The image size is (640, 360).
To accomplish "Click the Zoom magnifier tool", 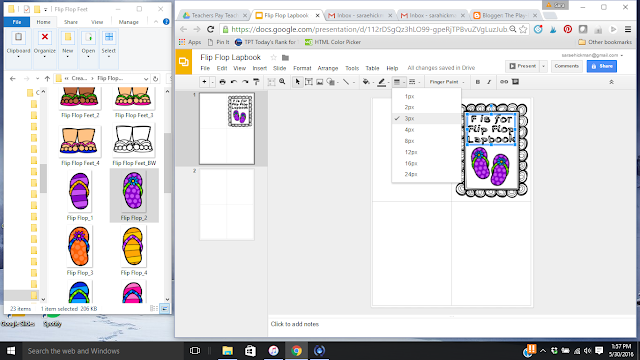I will coord(282,82).
